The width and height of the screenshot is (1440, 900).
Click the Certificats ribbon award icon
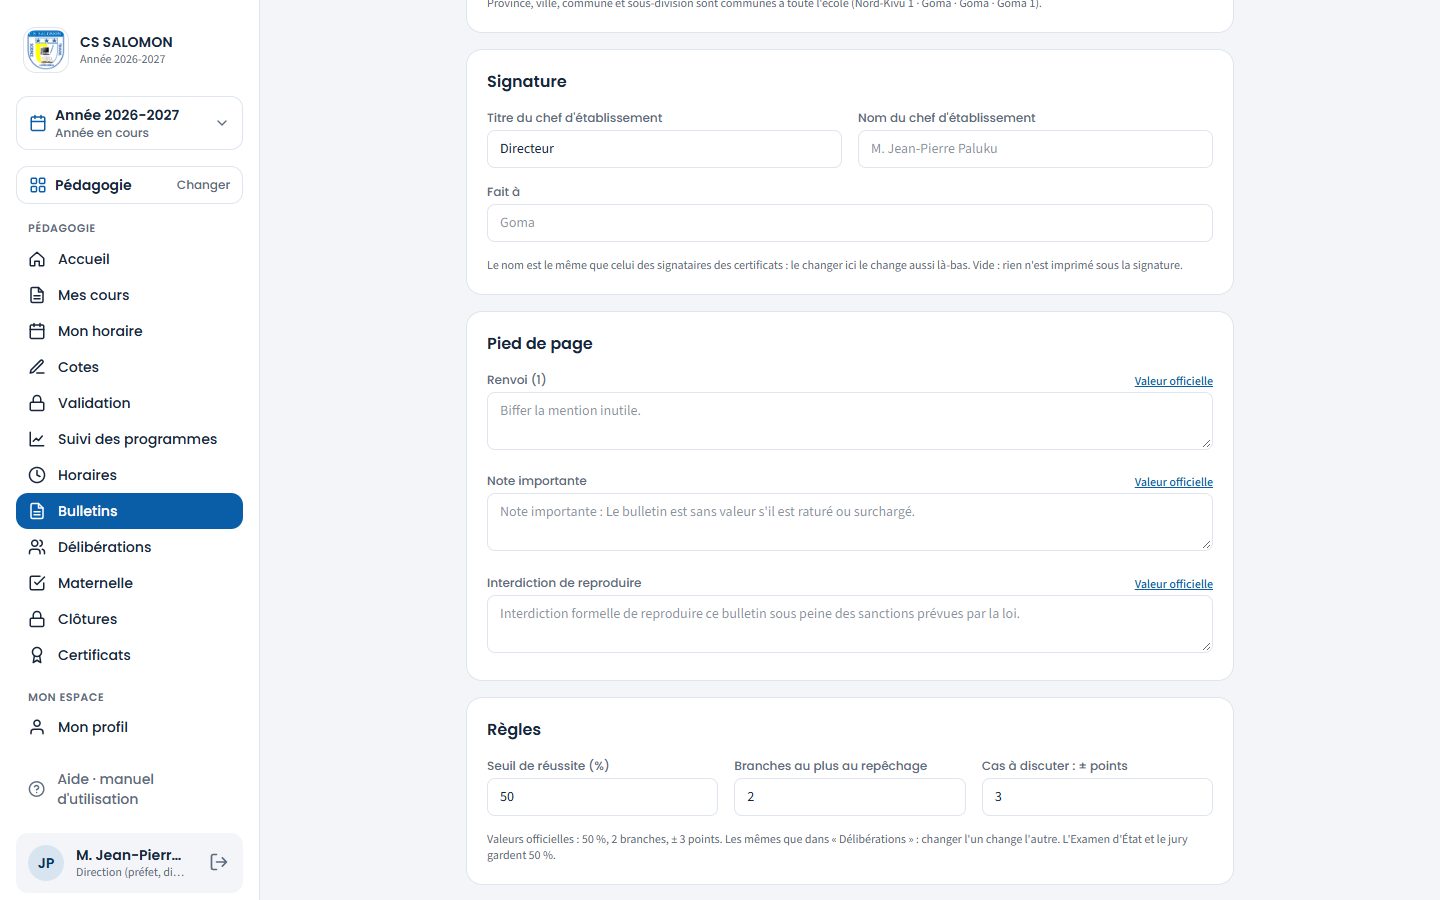click(37, 655)
